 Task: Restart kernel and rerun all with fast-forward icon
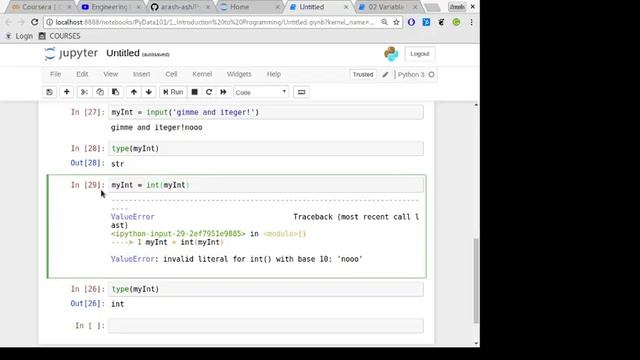pyautogui.click(x=223, y=92)
